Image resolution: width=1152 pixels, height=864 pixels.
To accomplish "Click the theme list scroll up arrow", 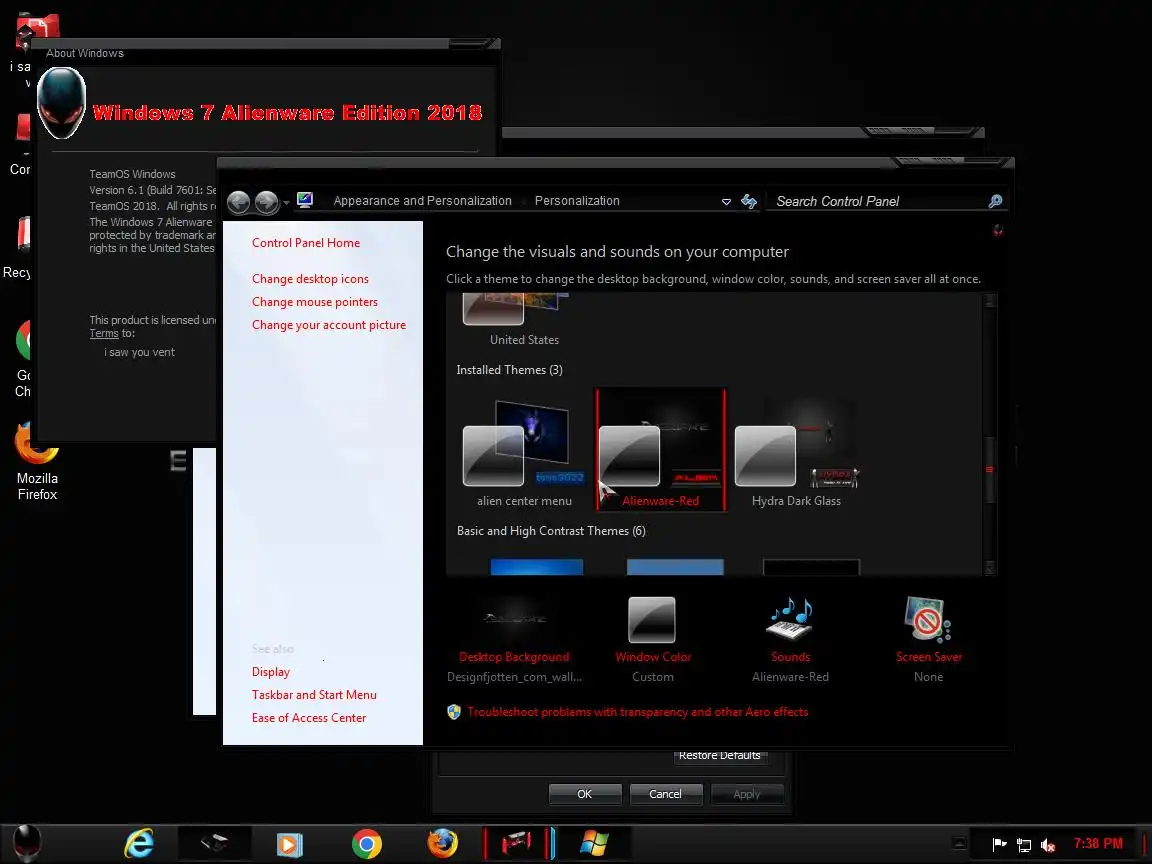I will pos(990,300).
